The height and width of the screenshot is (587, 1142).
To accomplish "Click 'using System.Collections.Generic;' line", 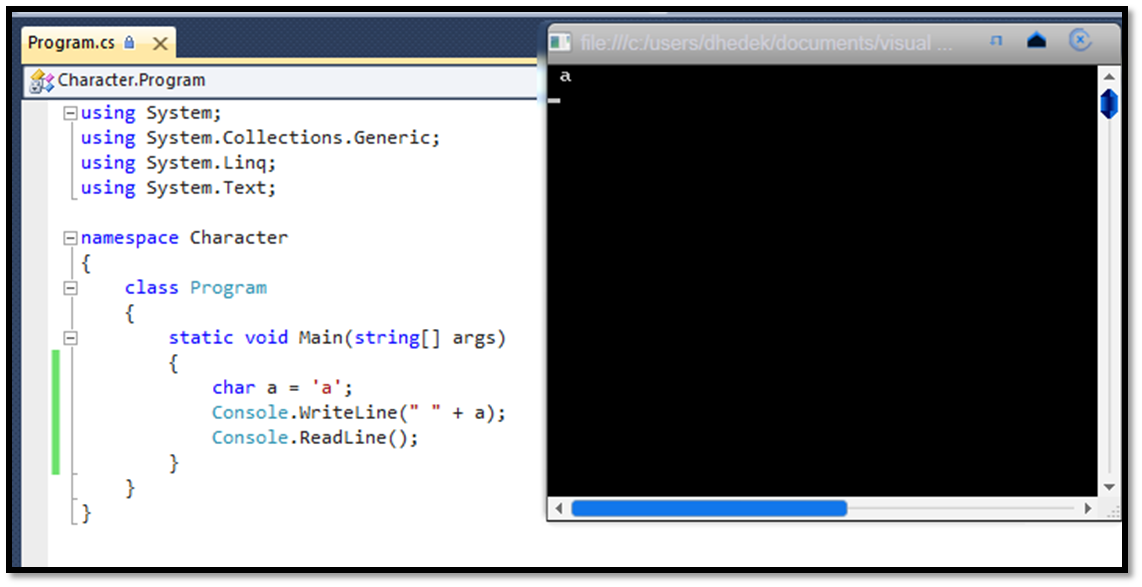I will (260, 138).
